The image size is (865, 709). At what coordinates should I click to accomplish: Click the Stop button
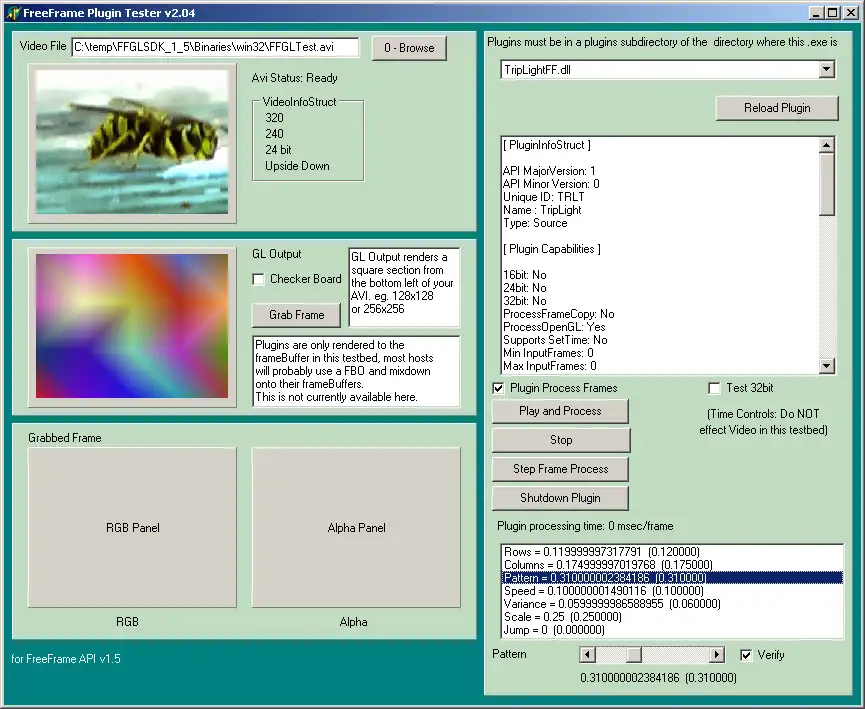[x=560, y=440]
